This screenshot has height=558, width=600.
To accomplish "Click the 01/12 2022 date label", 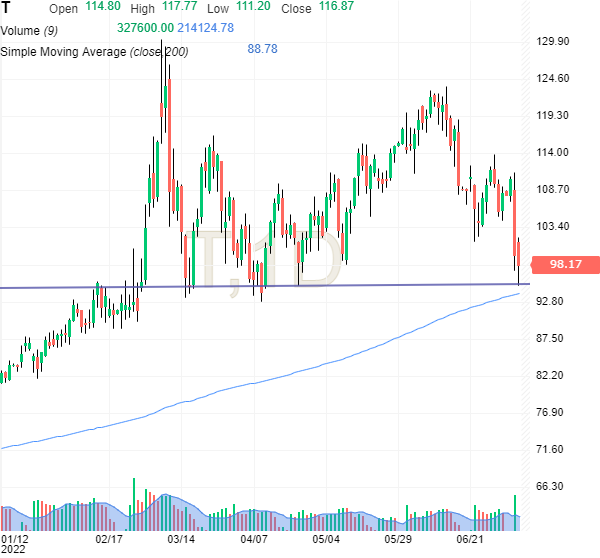I will point(15,543).
